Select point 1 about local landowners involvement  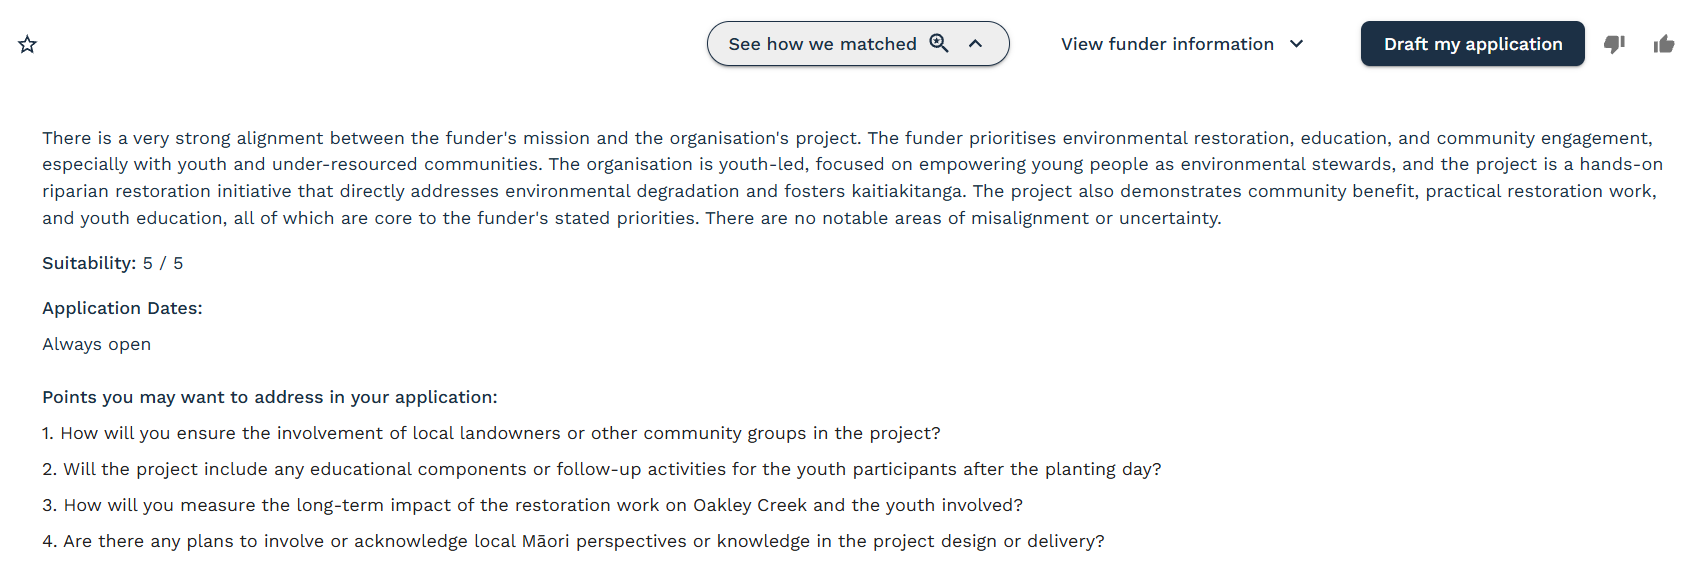point(491,433)
